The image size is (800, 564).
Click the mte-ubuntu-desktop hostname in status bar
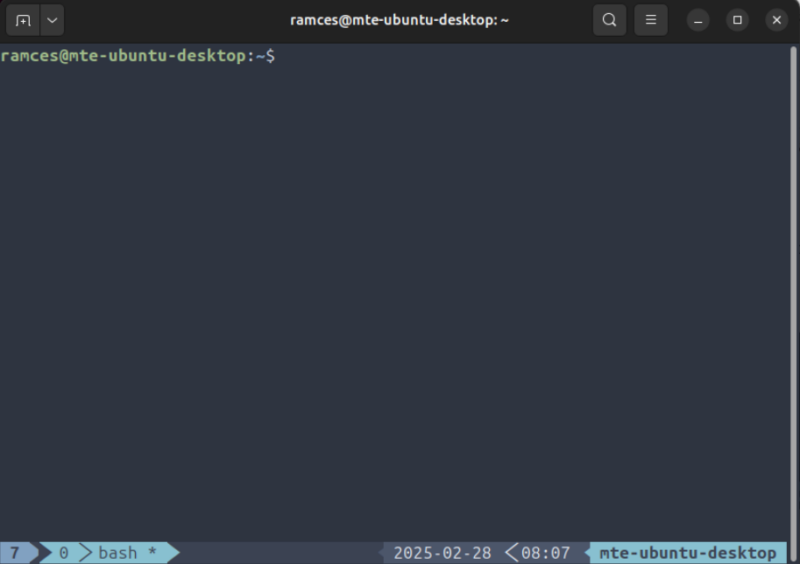pos(688,553)
